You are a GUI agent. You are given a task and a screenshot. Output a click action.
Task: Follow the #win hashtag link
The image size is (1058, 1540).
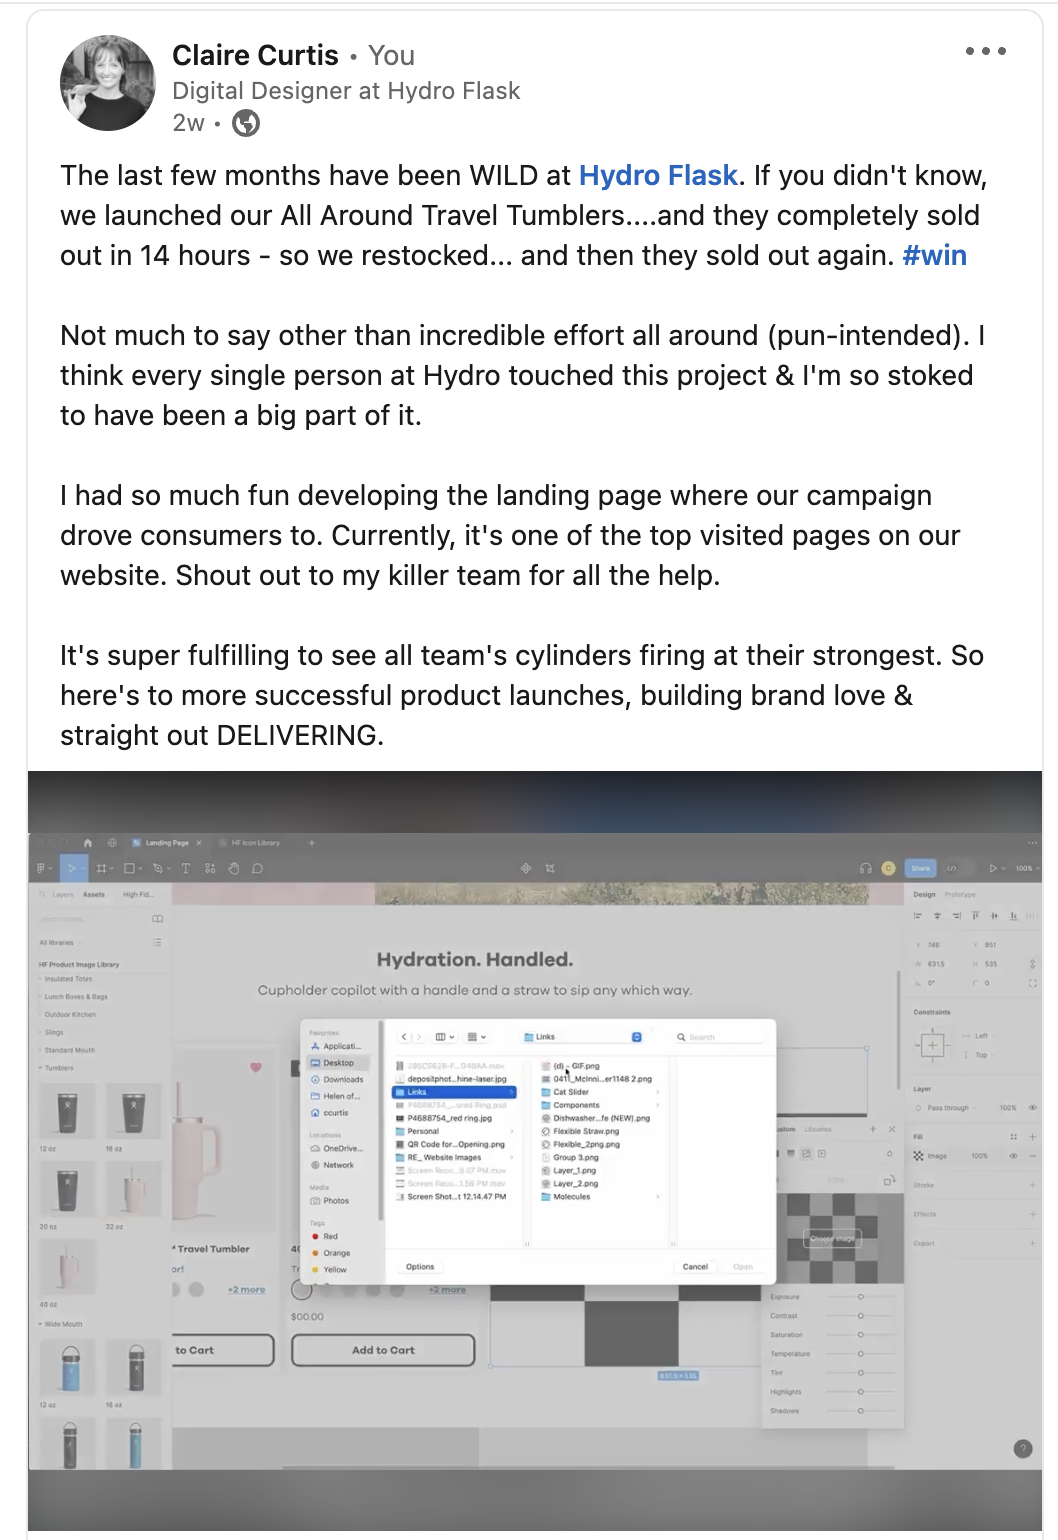click(x=934, y=256)
